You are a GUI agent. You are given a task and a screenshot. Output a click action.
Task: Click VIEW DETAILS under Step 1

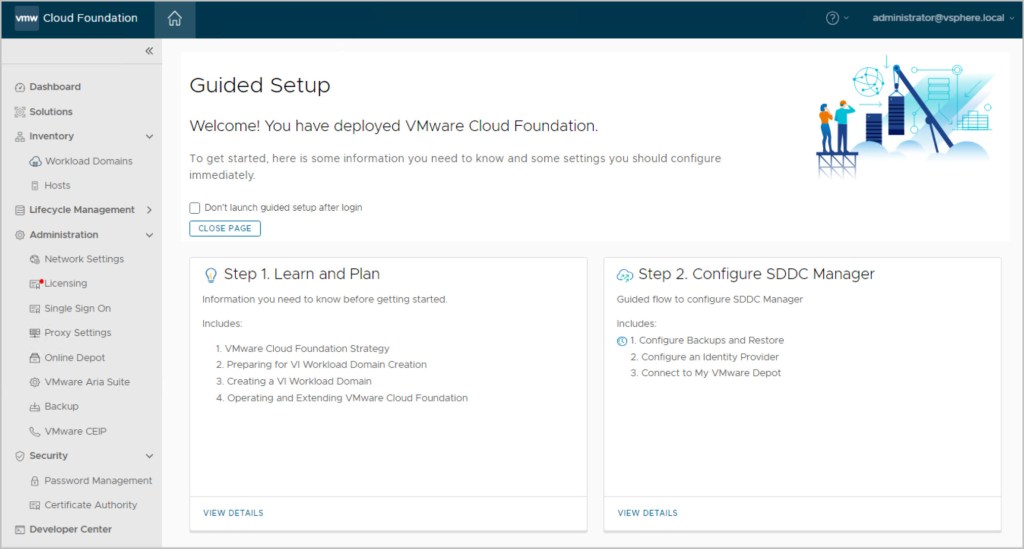click(x=233, y=513)
